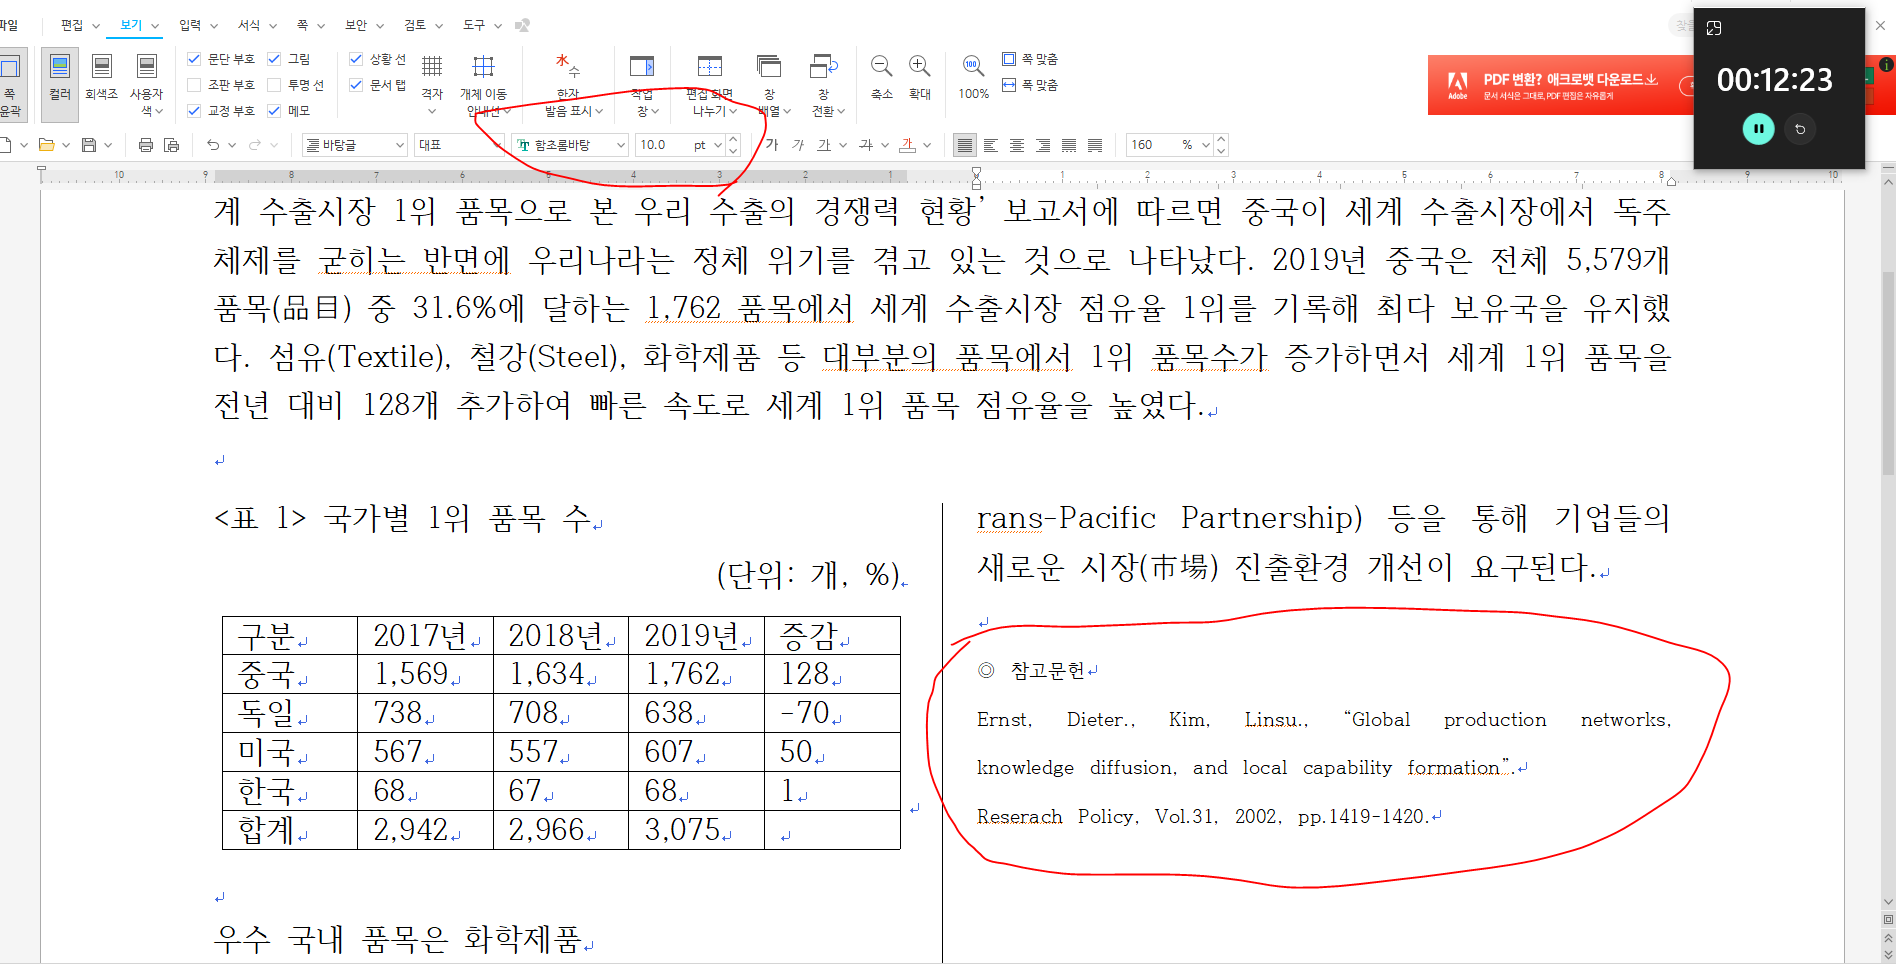The width and height of the screenshot is (1896, 964).
Task: Toggle 문서 탭 checkbox
Action: coord(356,85)
